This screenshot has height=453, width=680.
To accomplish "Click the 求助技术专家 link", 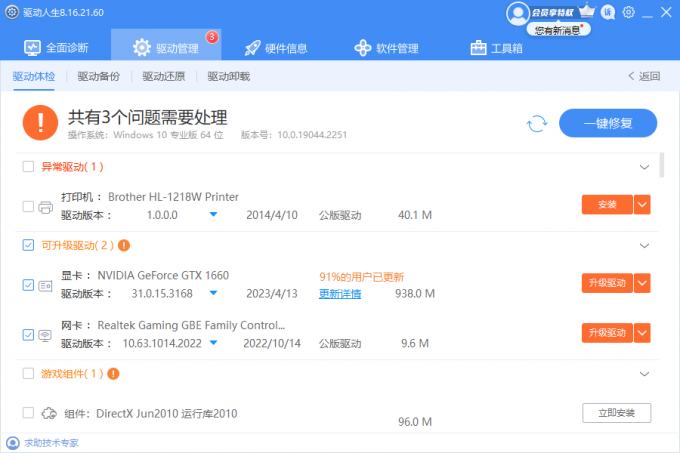I will (51, 443).
